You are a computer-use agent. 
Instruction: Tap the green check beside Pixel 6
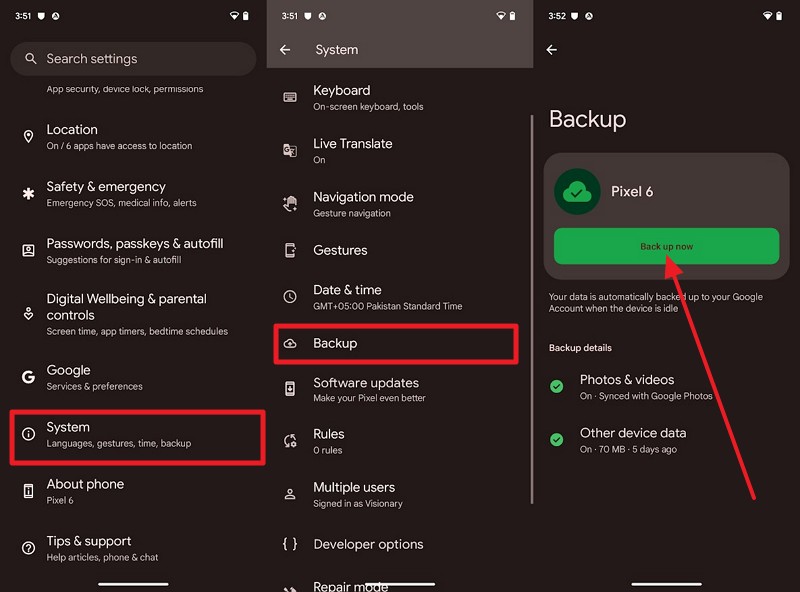coord(576,191)
